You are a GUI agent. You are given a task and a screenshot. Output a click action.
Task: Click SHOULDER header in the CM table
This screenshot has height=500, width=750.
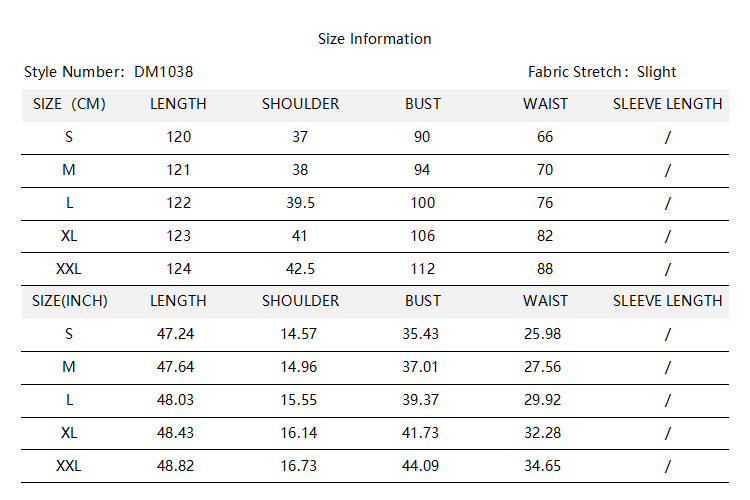[300, 104]
